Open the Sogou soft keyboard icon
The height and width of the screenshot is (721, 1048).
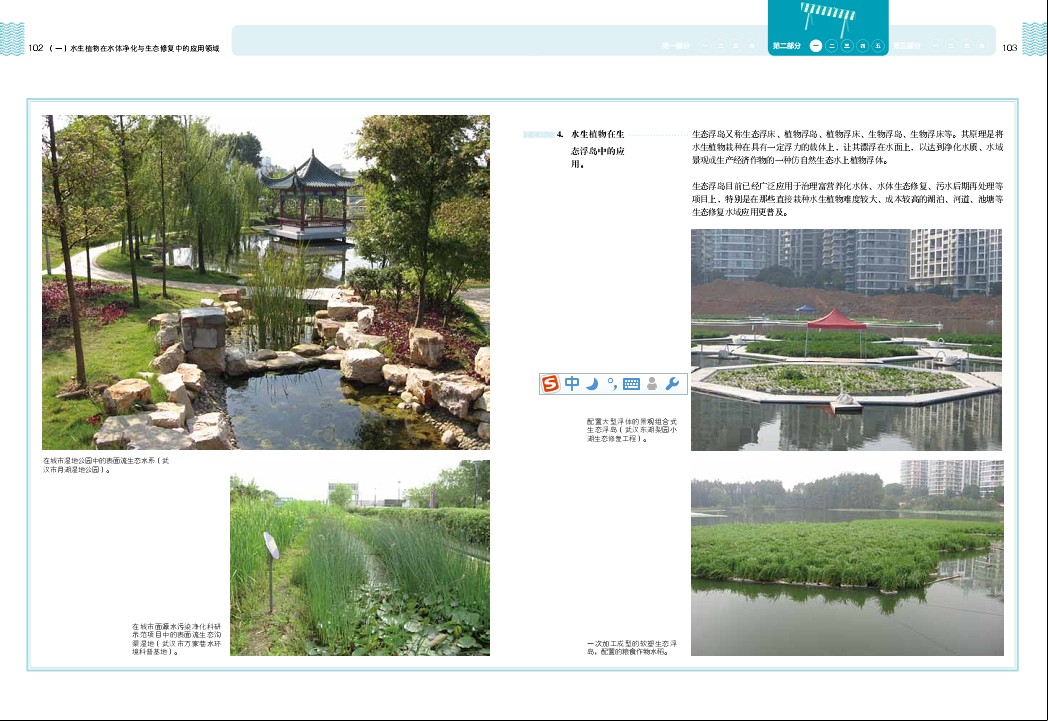tap(631, 383)
